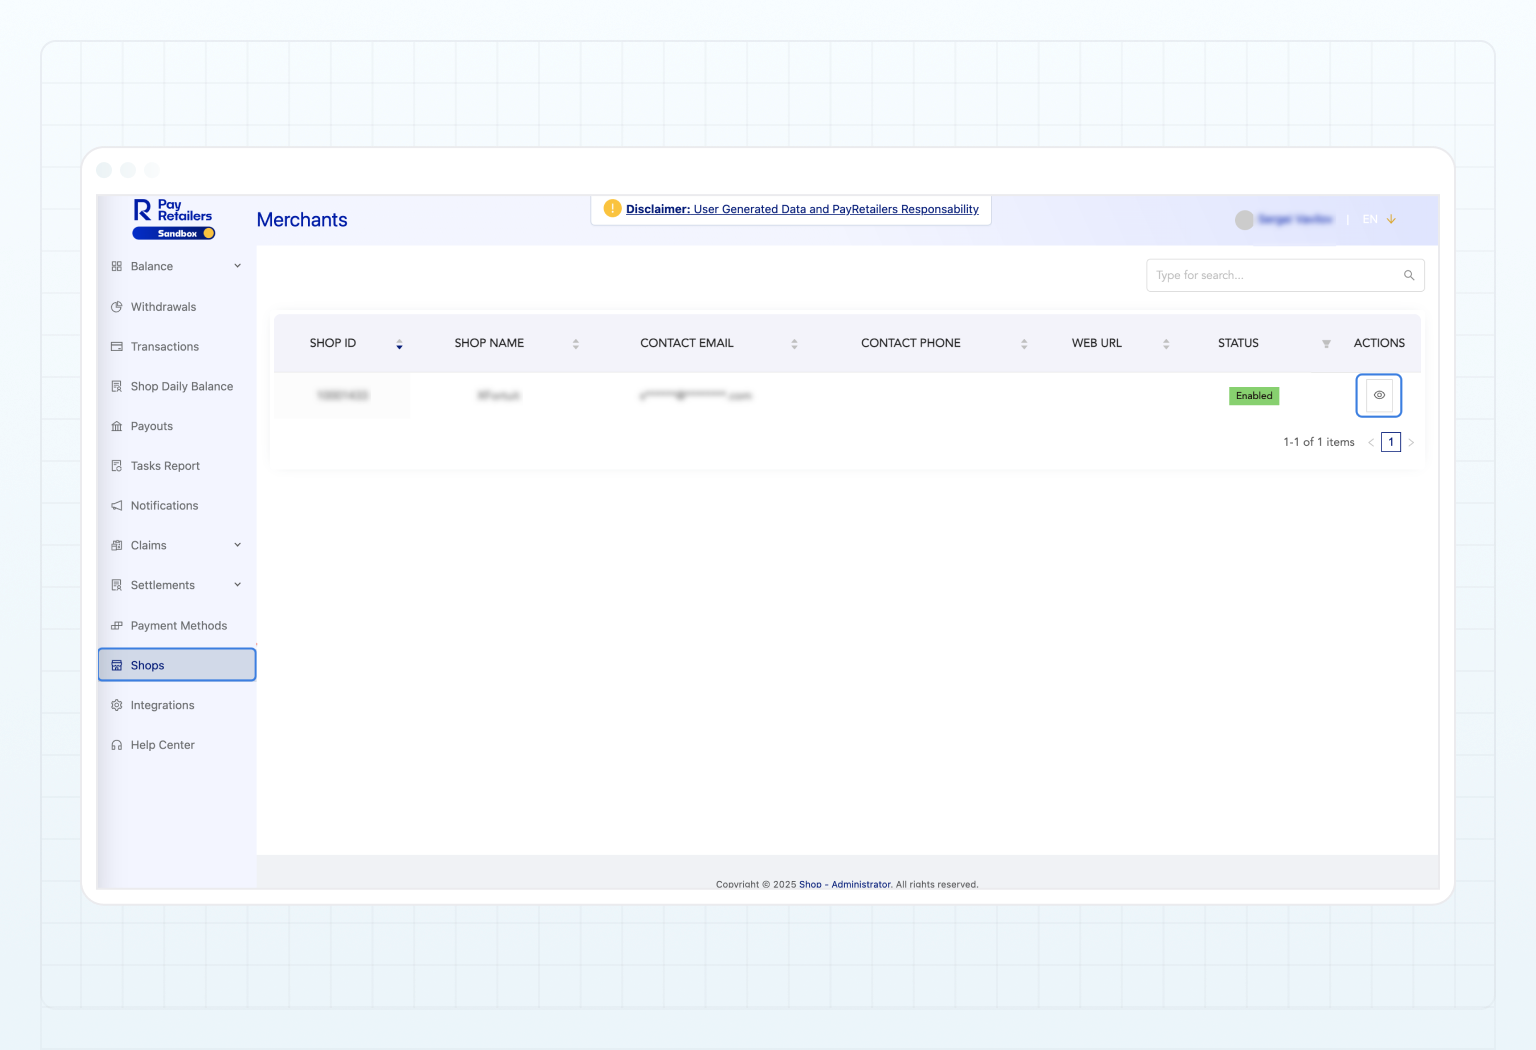Click the ACTIONS column header

coord(1379,343)
